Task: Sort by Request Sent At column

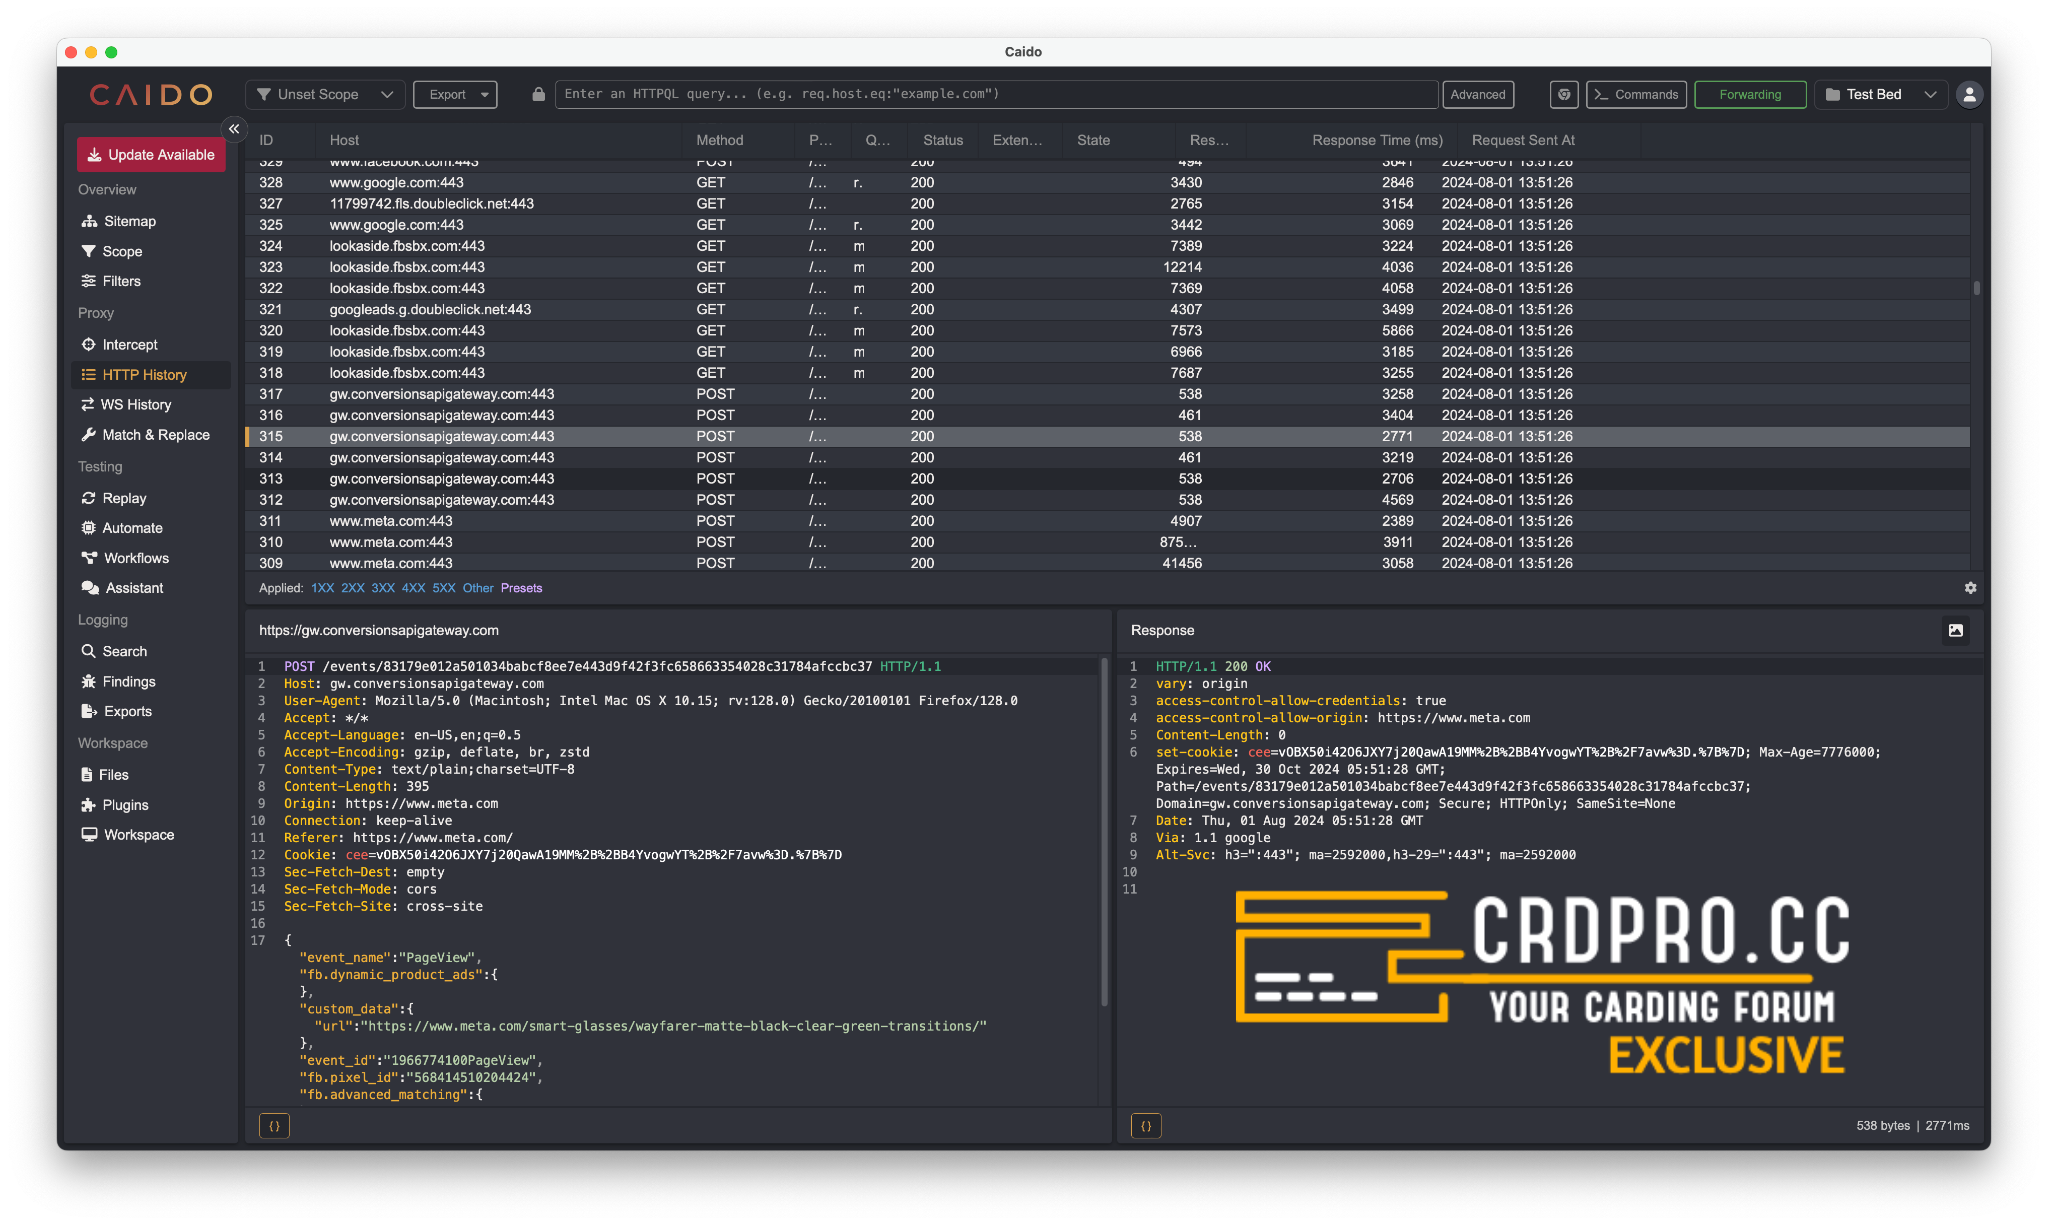Action: coord(1522,140)
